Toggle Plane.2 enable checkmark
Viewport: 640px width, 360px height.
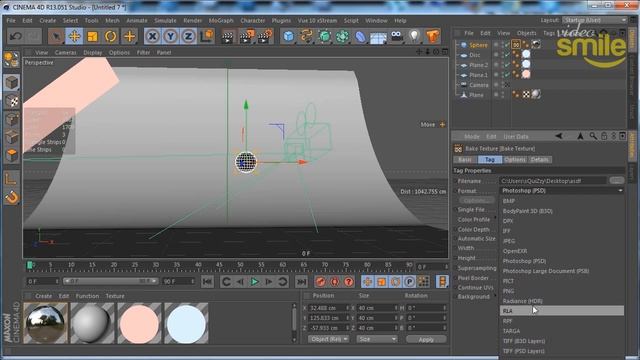click(x=507, y=65)
